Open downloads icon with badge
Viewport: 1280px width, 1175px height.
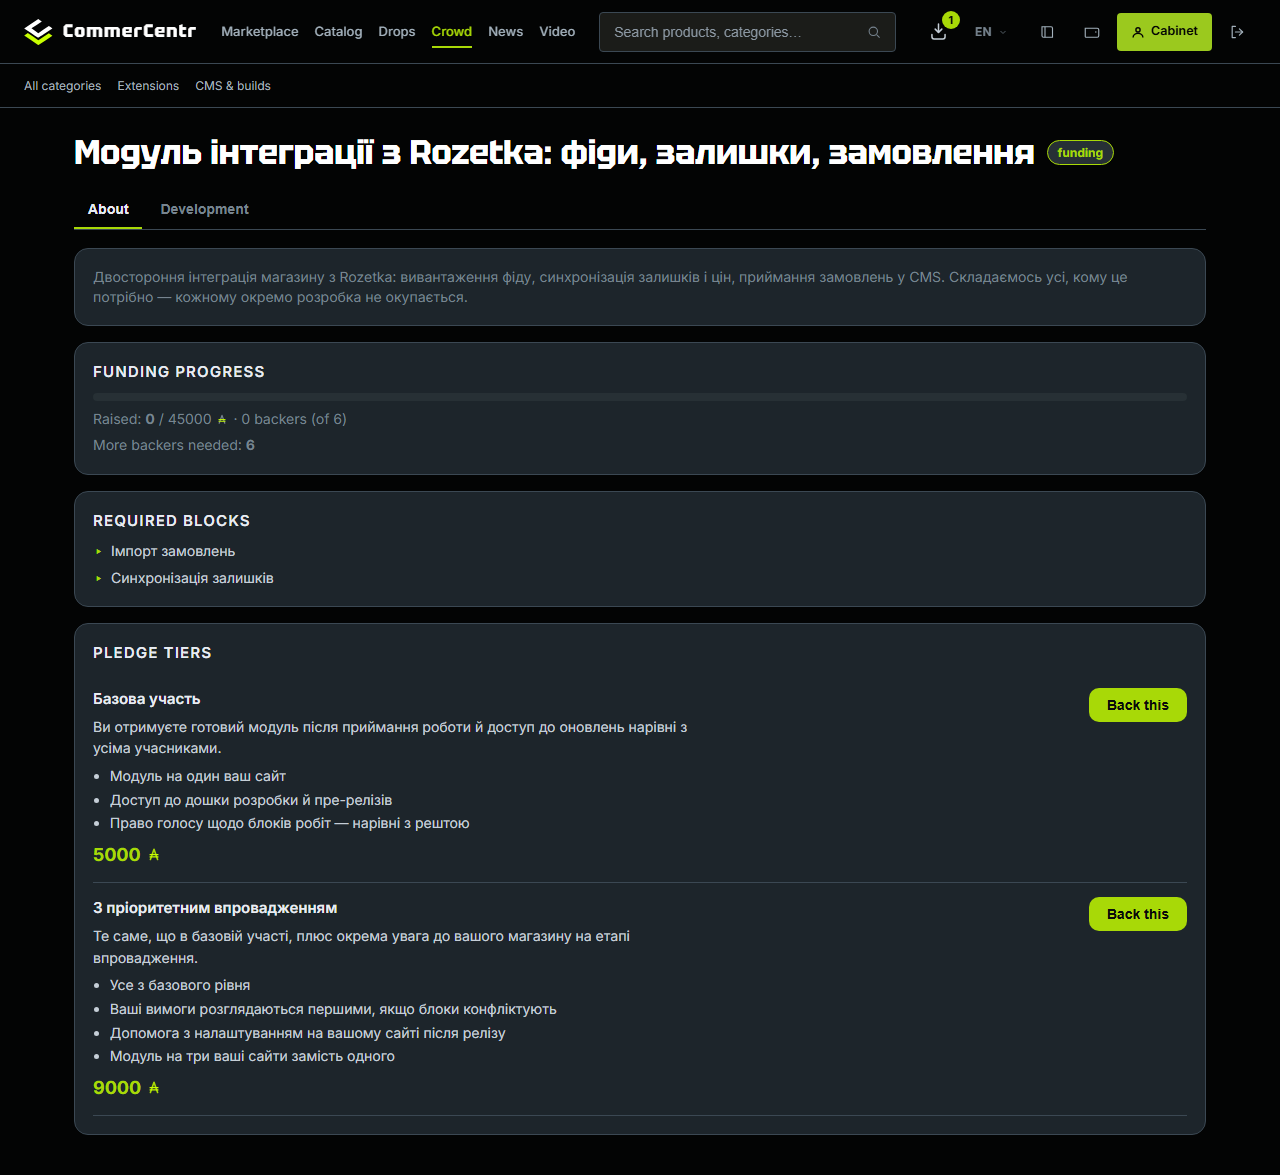coord(939,32)
